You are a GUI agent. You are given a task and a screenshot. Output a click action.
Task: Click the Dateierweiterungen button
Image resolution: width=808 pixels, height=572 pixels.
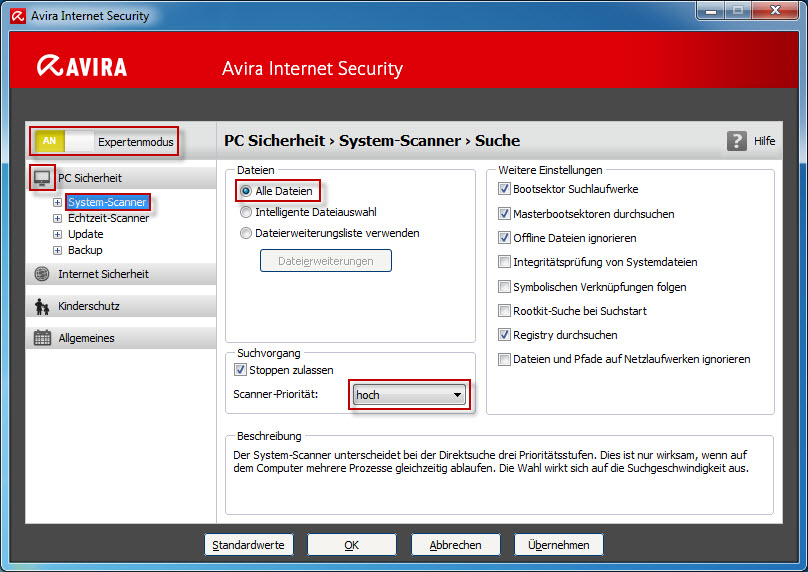click(x=326, y=261)
